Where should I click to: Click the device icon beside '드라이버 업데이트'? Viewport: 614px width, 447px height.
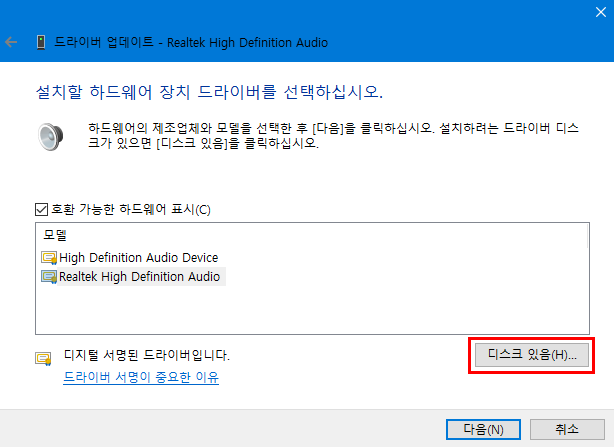(41, 42)
